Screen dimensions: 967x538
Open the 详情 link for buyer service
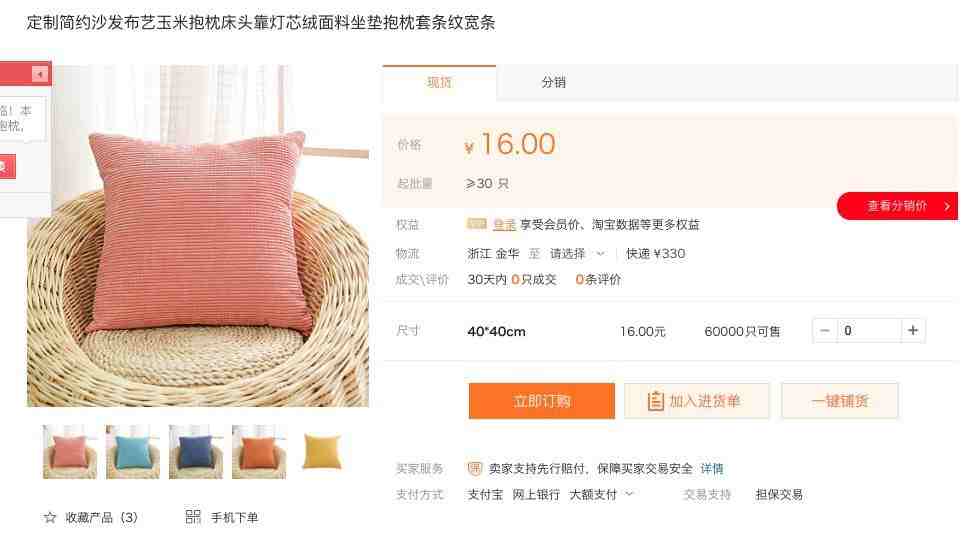tap(712, 469)
